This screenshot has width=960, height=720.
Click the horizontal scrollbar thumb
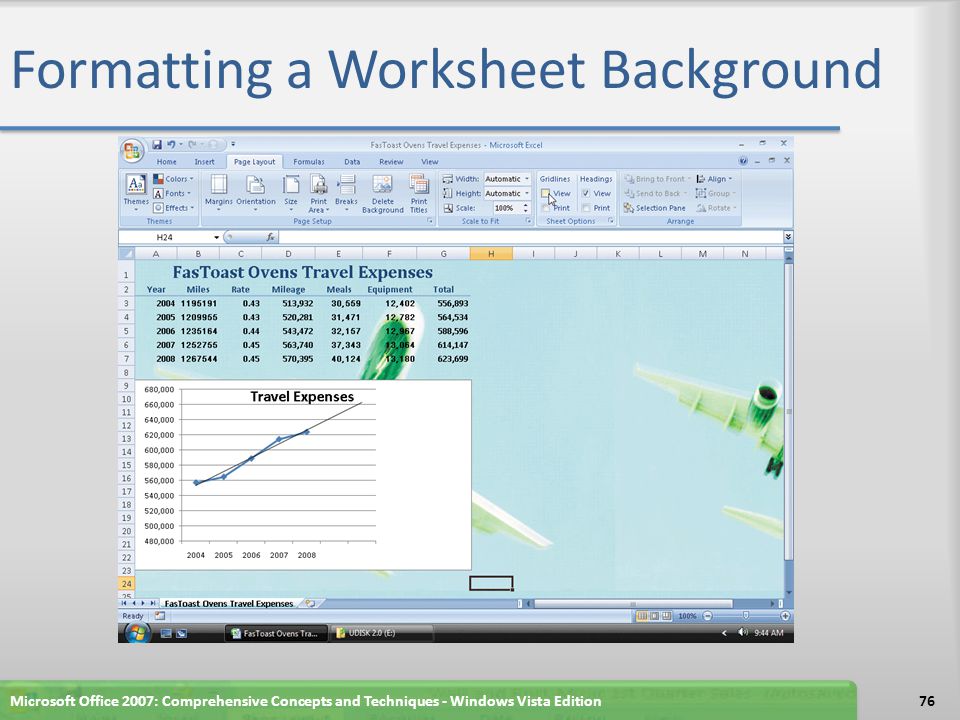[x=633, y=604]
